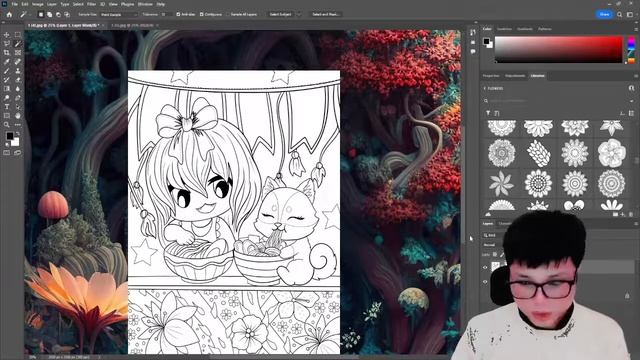The width and height of the screenshot is (640, 360).
Task: Toggle Quick Mask mode
Action: [7, 153]
